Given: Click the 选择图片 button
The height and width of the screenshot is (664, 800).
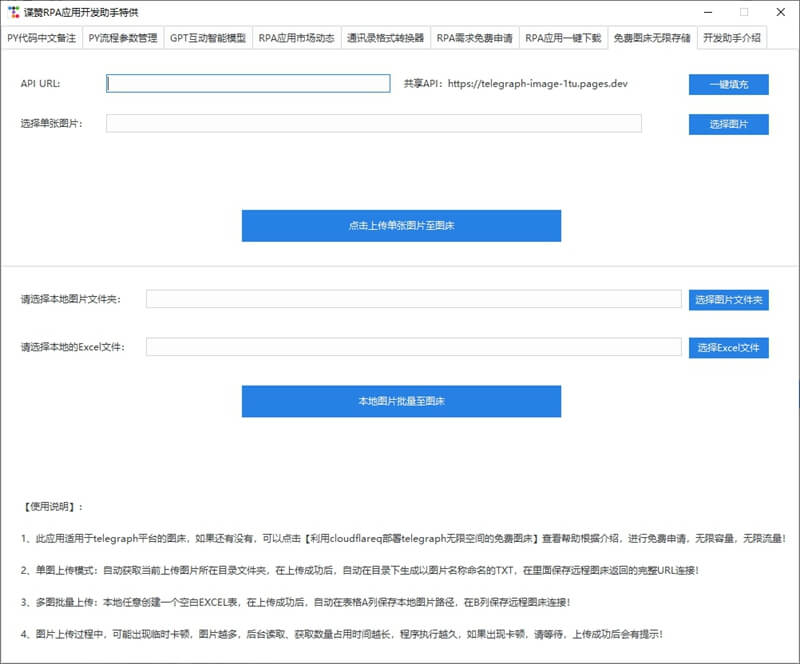Looking at the screenshot, I should [729, 125].
